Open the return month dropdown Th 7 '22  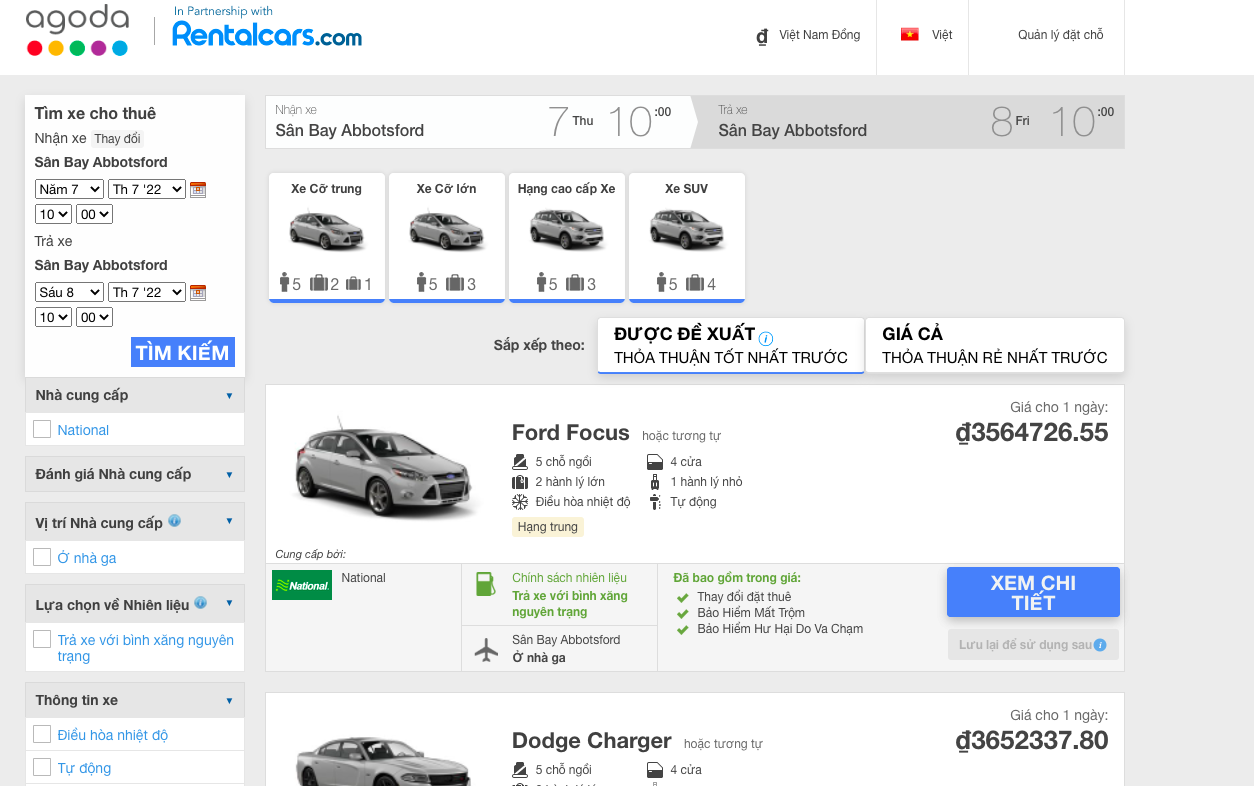[147, 292]
